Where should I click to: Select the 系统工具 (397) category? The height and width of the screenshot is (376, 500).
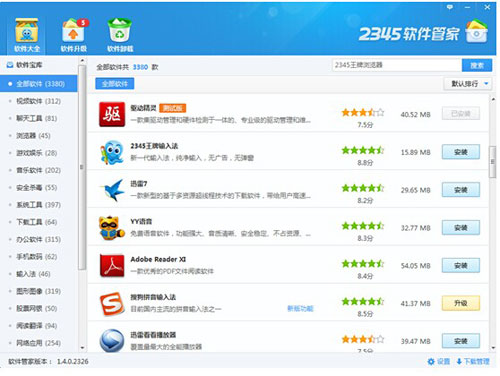tap(38, 205)
